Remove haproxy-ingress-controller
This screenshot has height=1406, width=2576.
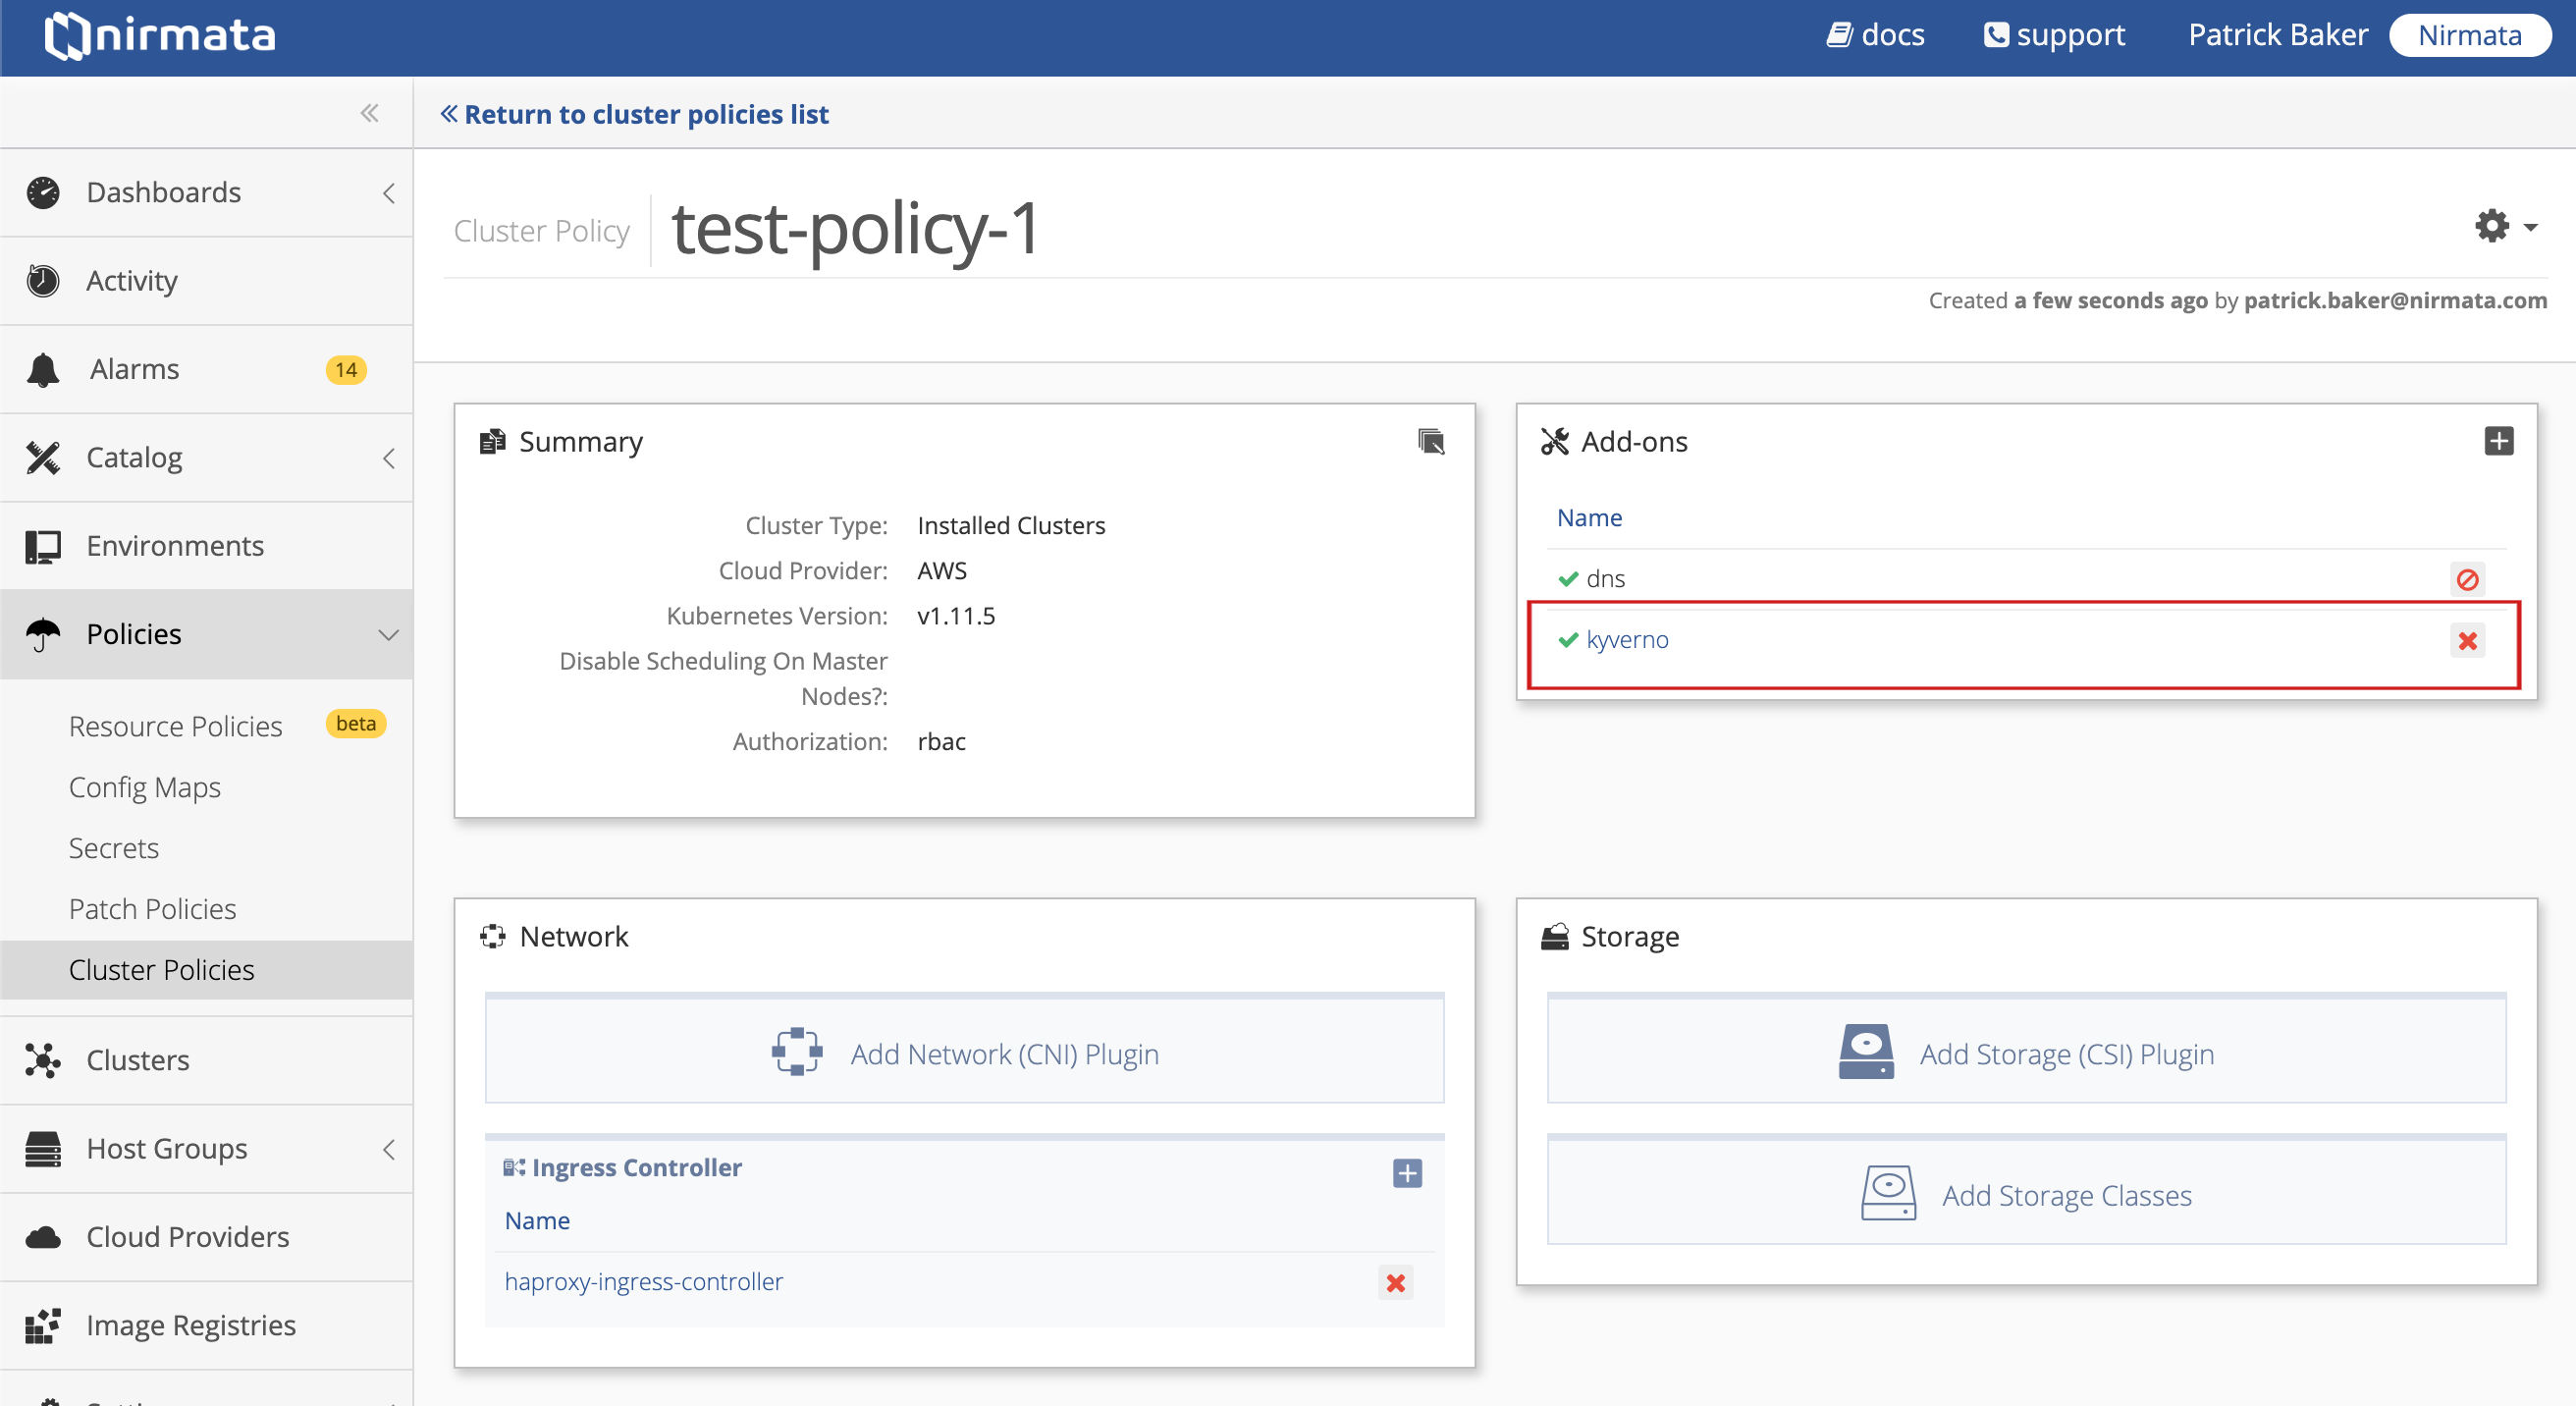(x=1395, y=1282)
